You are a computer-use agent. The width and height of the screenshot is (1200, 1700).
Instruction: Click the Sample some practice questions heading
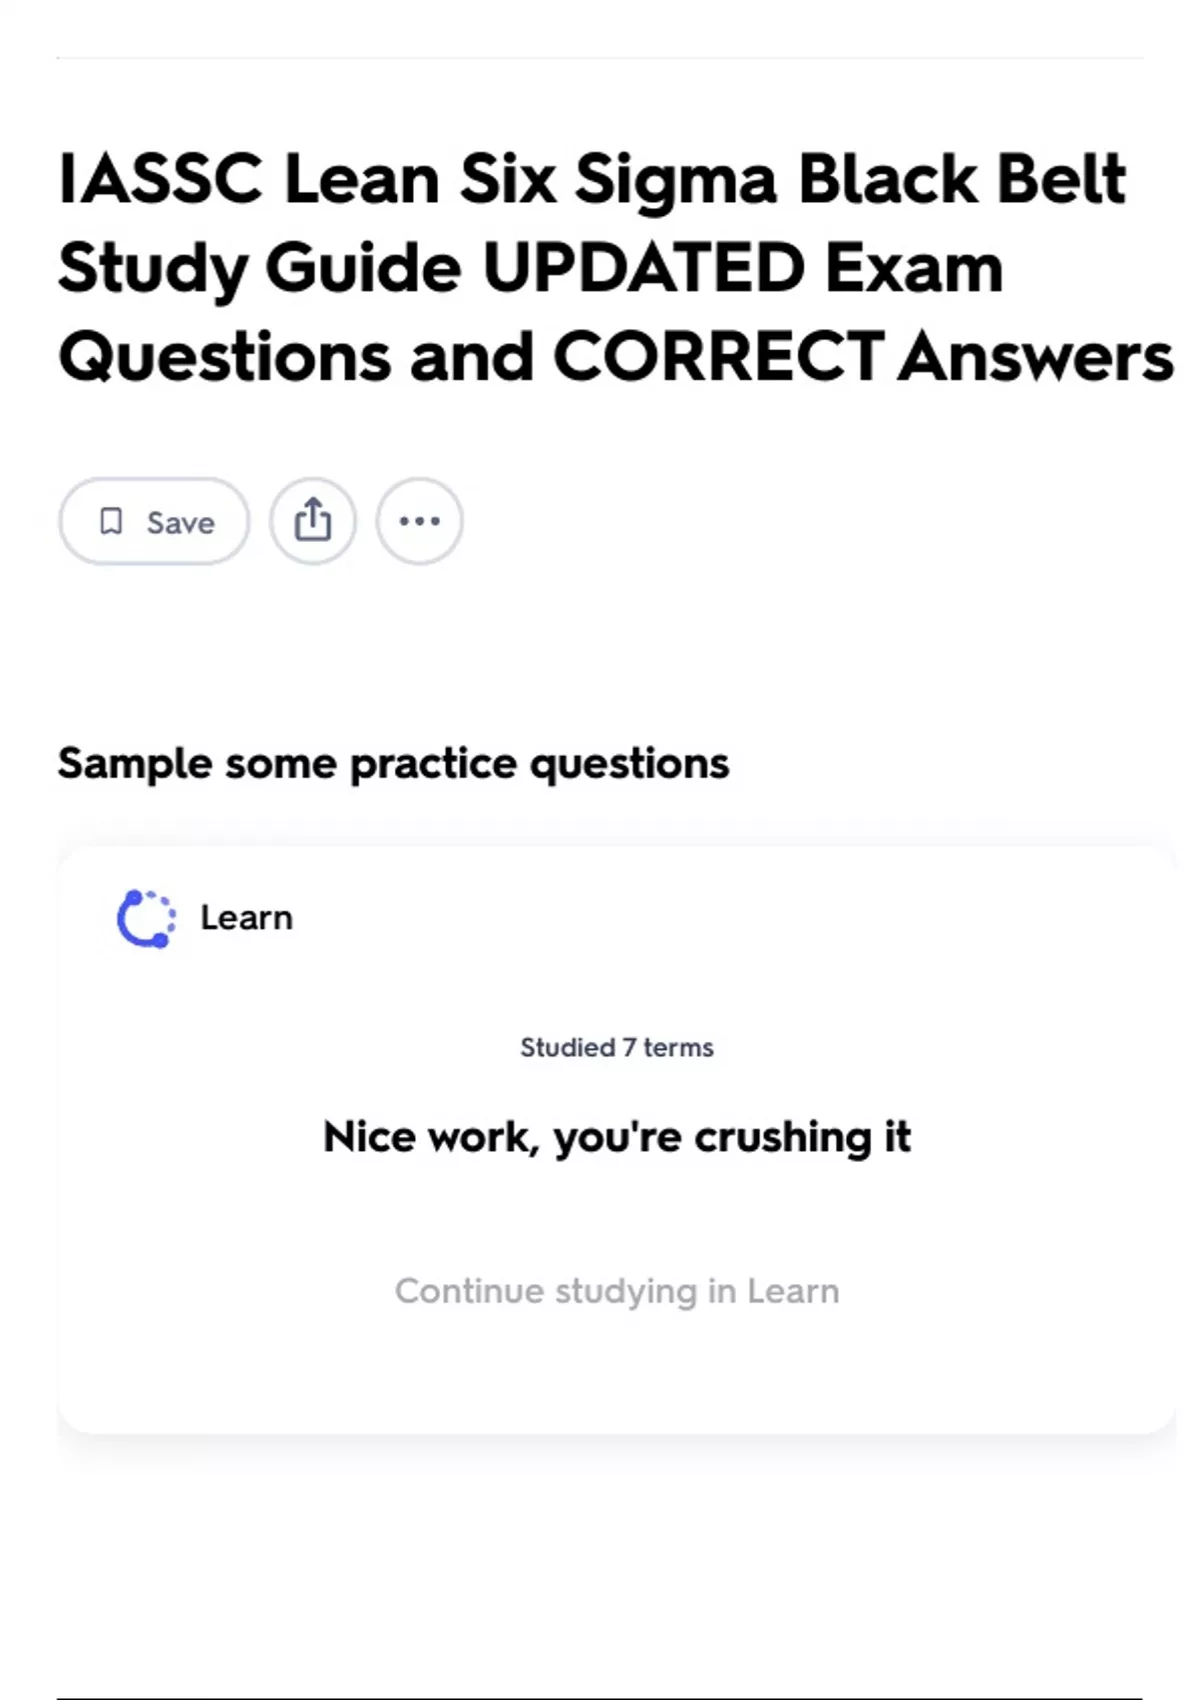pos(393,764)
